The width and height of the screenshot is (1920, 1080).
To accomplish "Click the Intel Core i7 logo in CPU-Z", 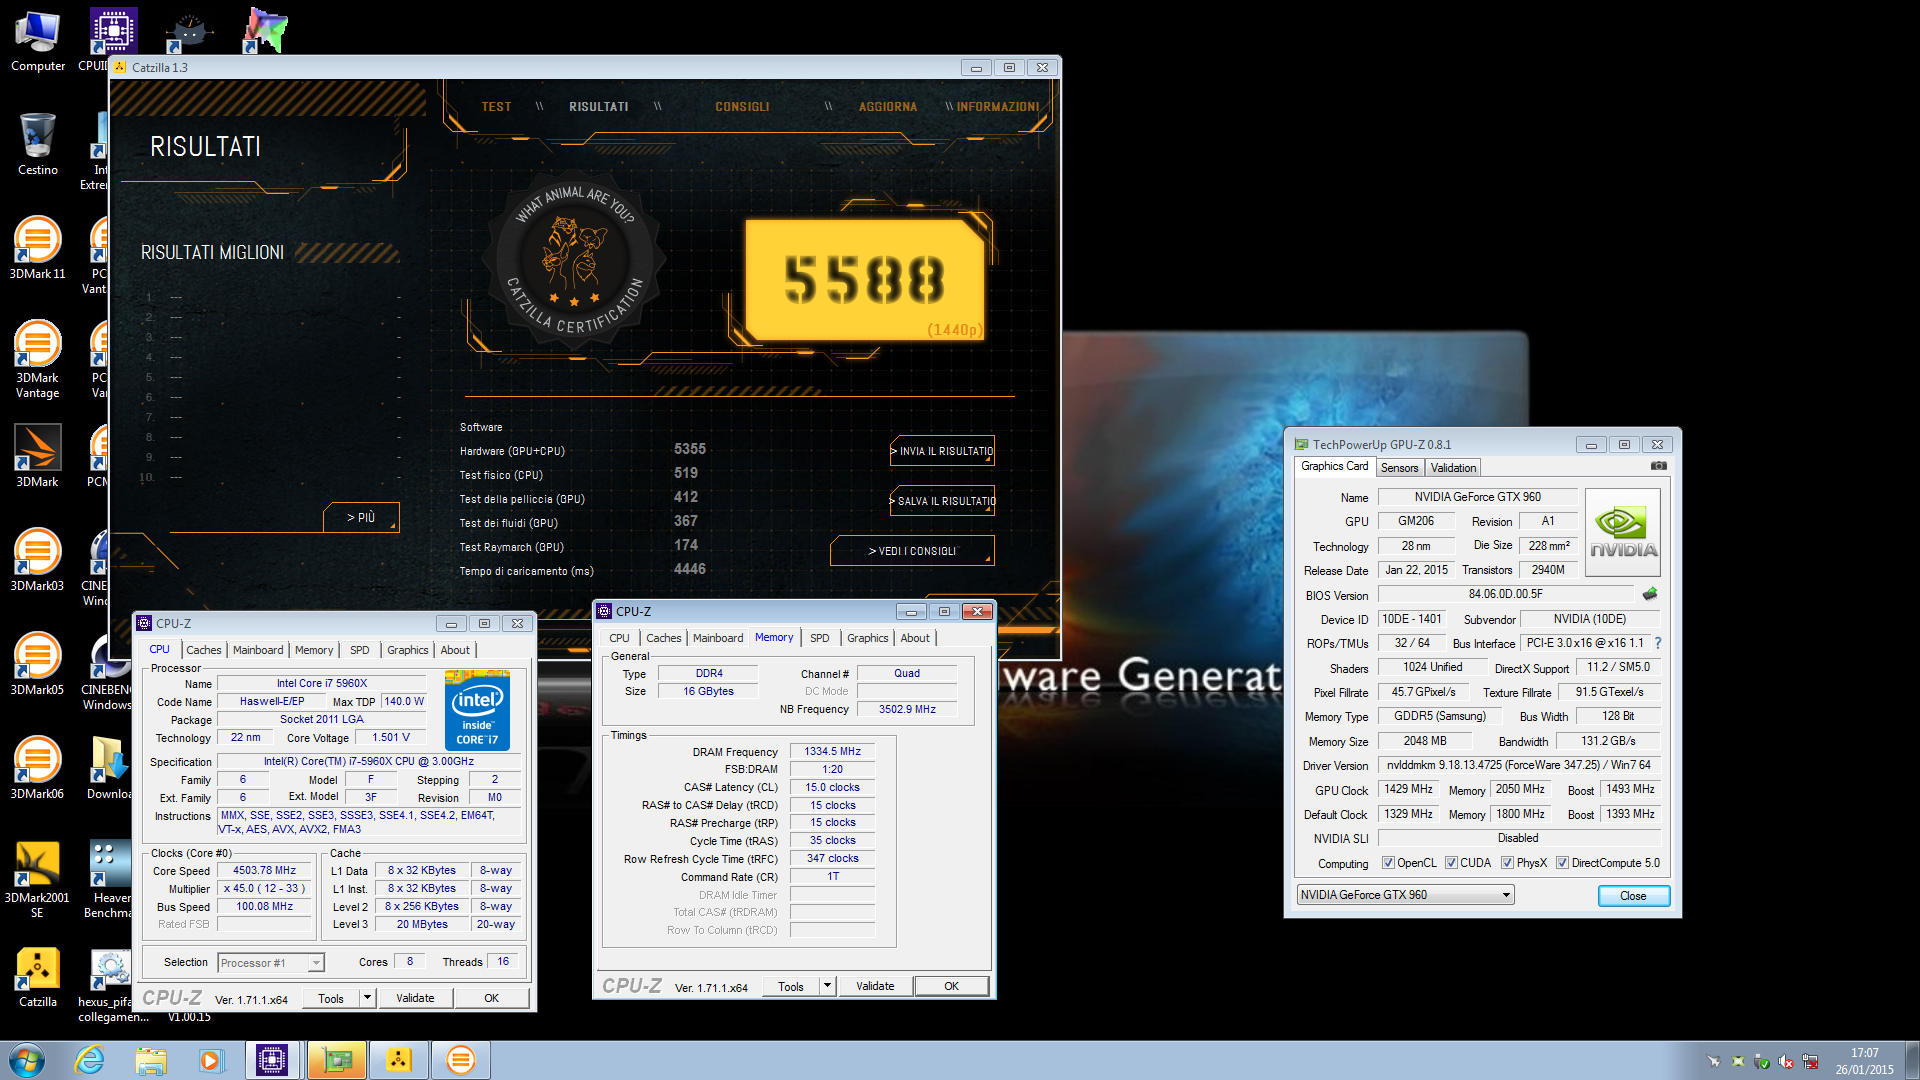I will coord(477,711).
